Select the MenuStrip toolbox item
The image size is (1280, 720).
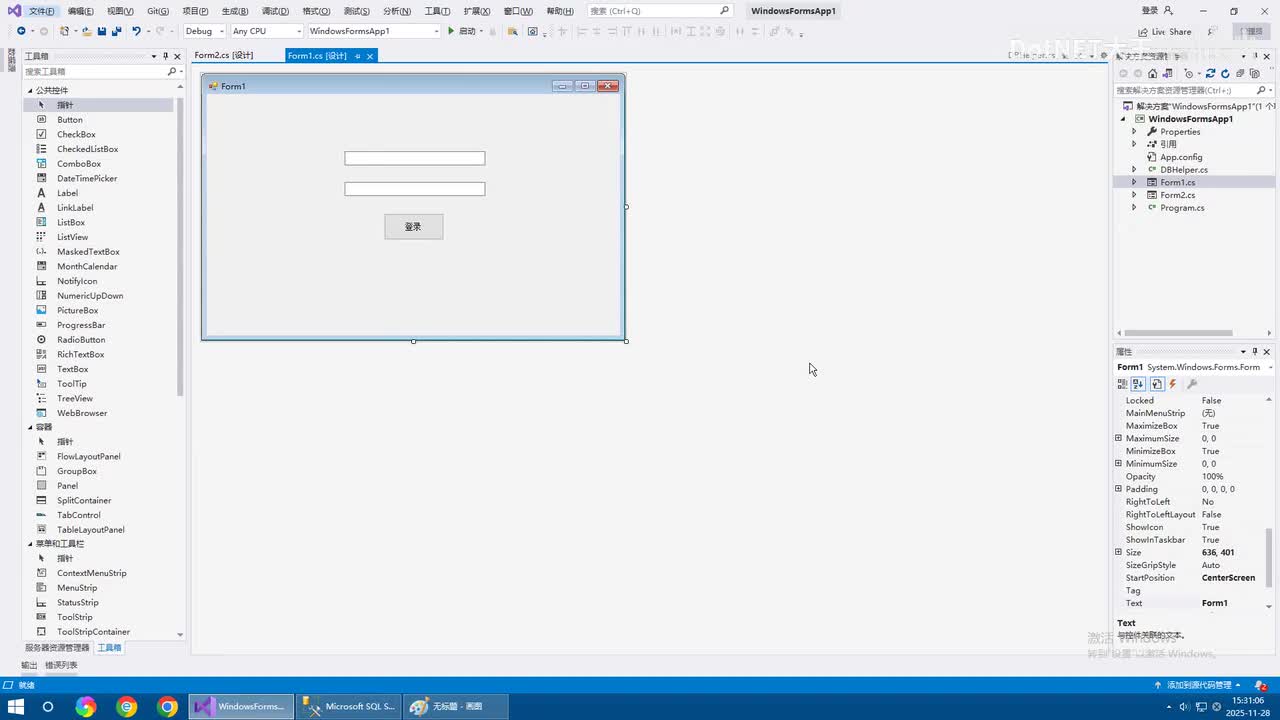77,588
